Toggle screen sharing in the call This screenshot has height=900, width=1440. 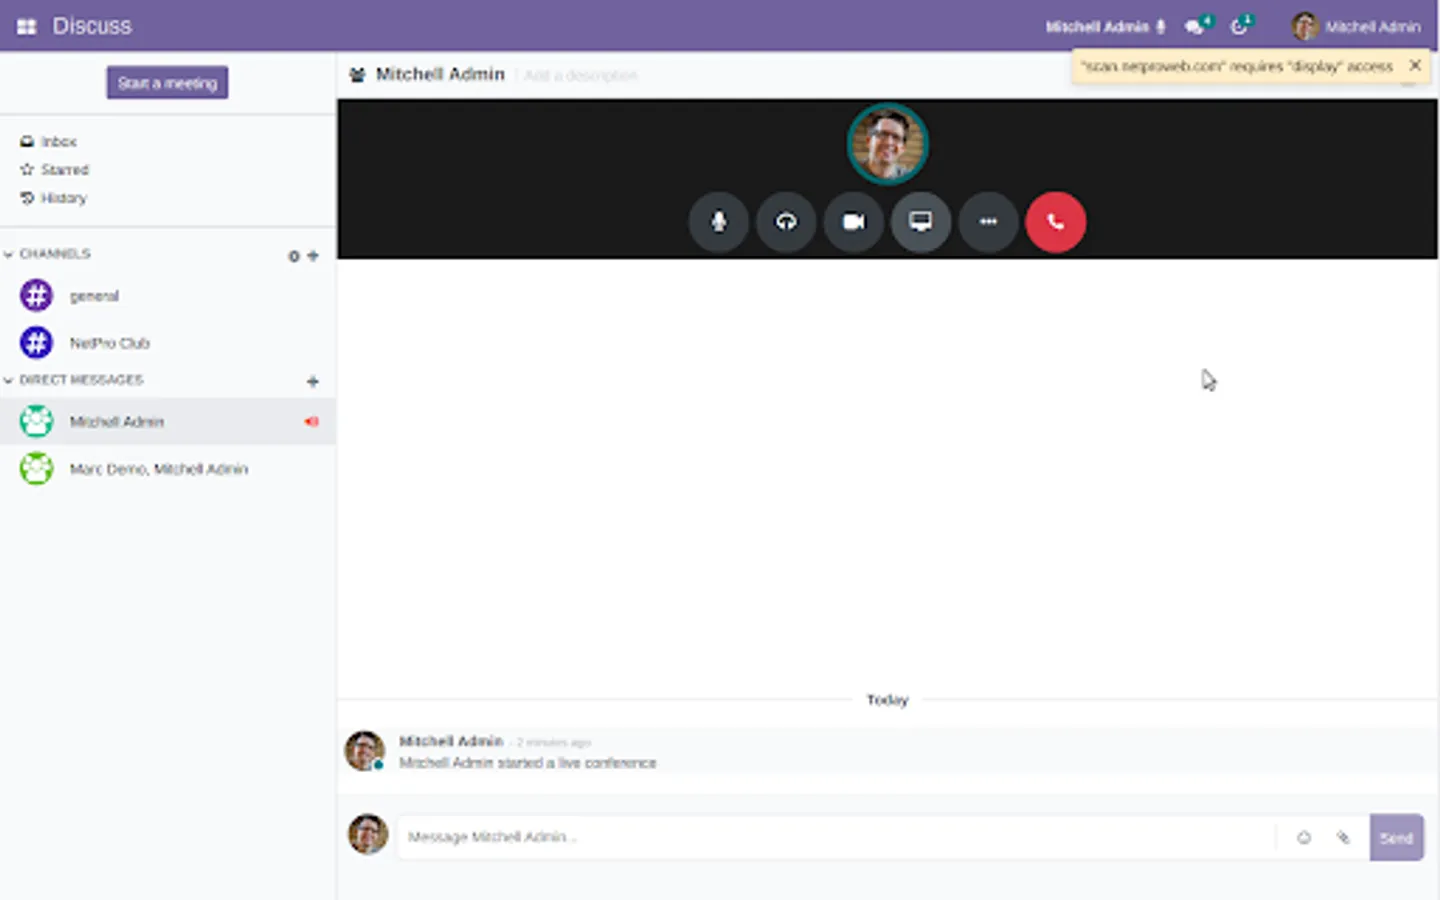point(921,222)
